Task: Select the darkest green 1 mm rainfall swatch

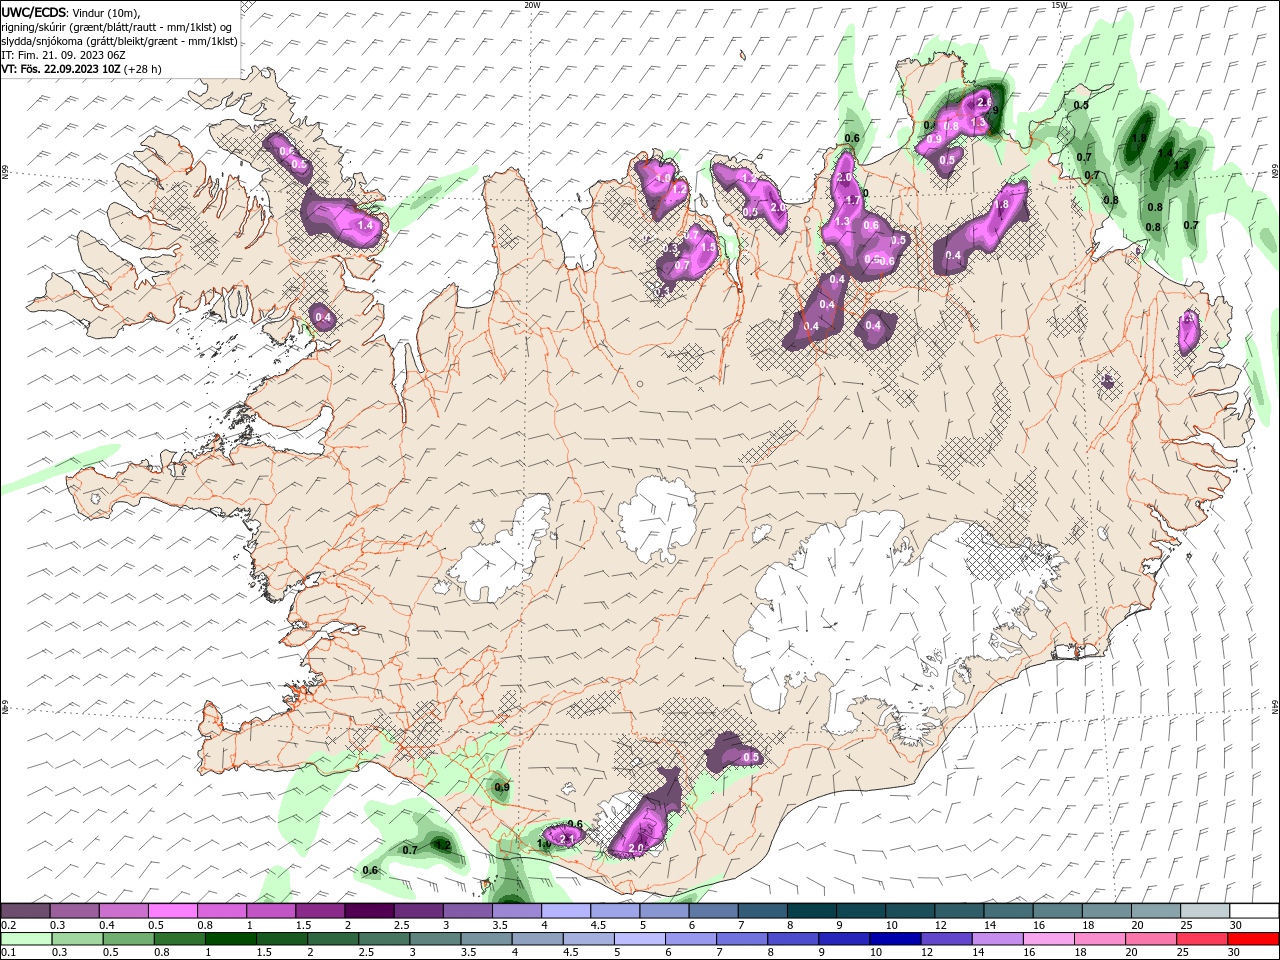Action: click(x=230, y=939)
